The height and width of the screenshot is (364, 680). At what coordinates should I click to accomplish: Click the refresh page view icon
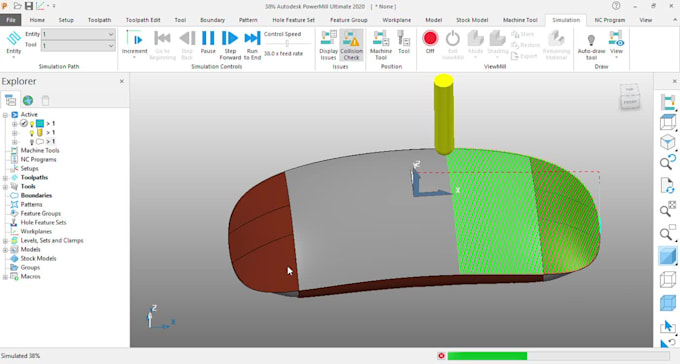pyautogui.click(x=667, y=186)
